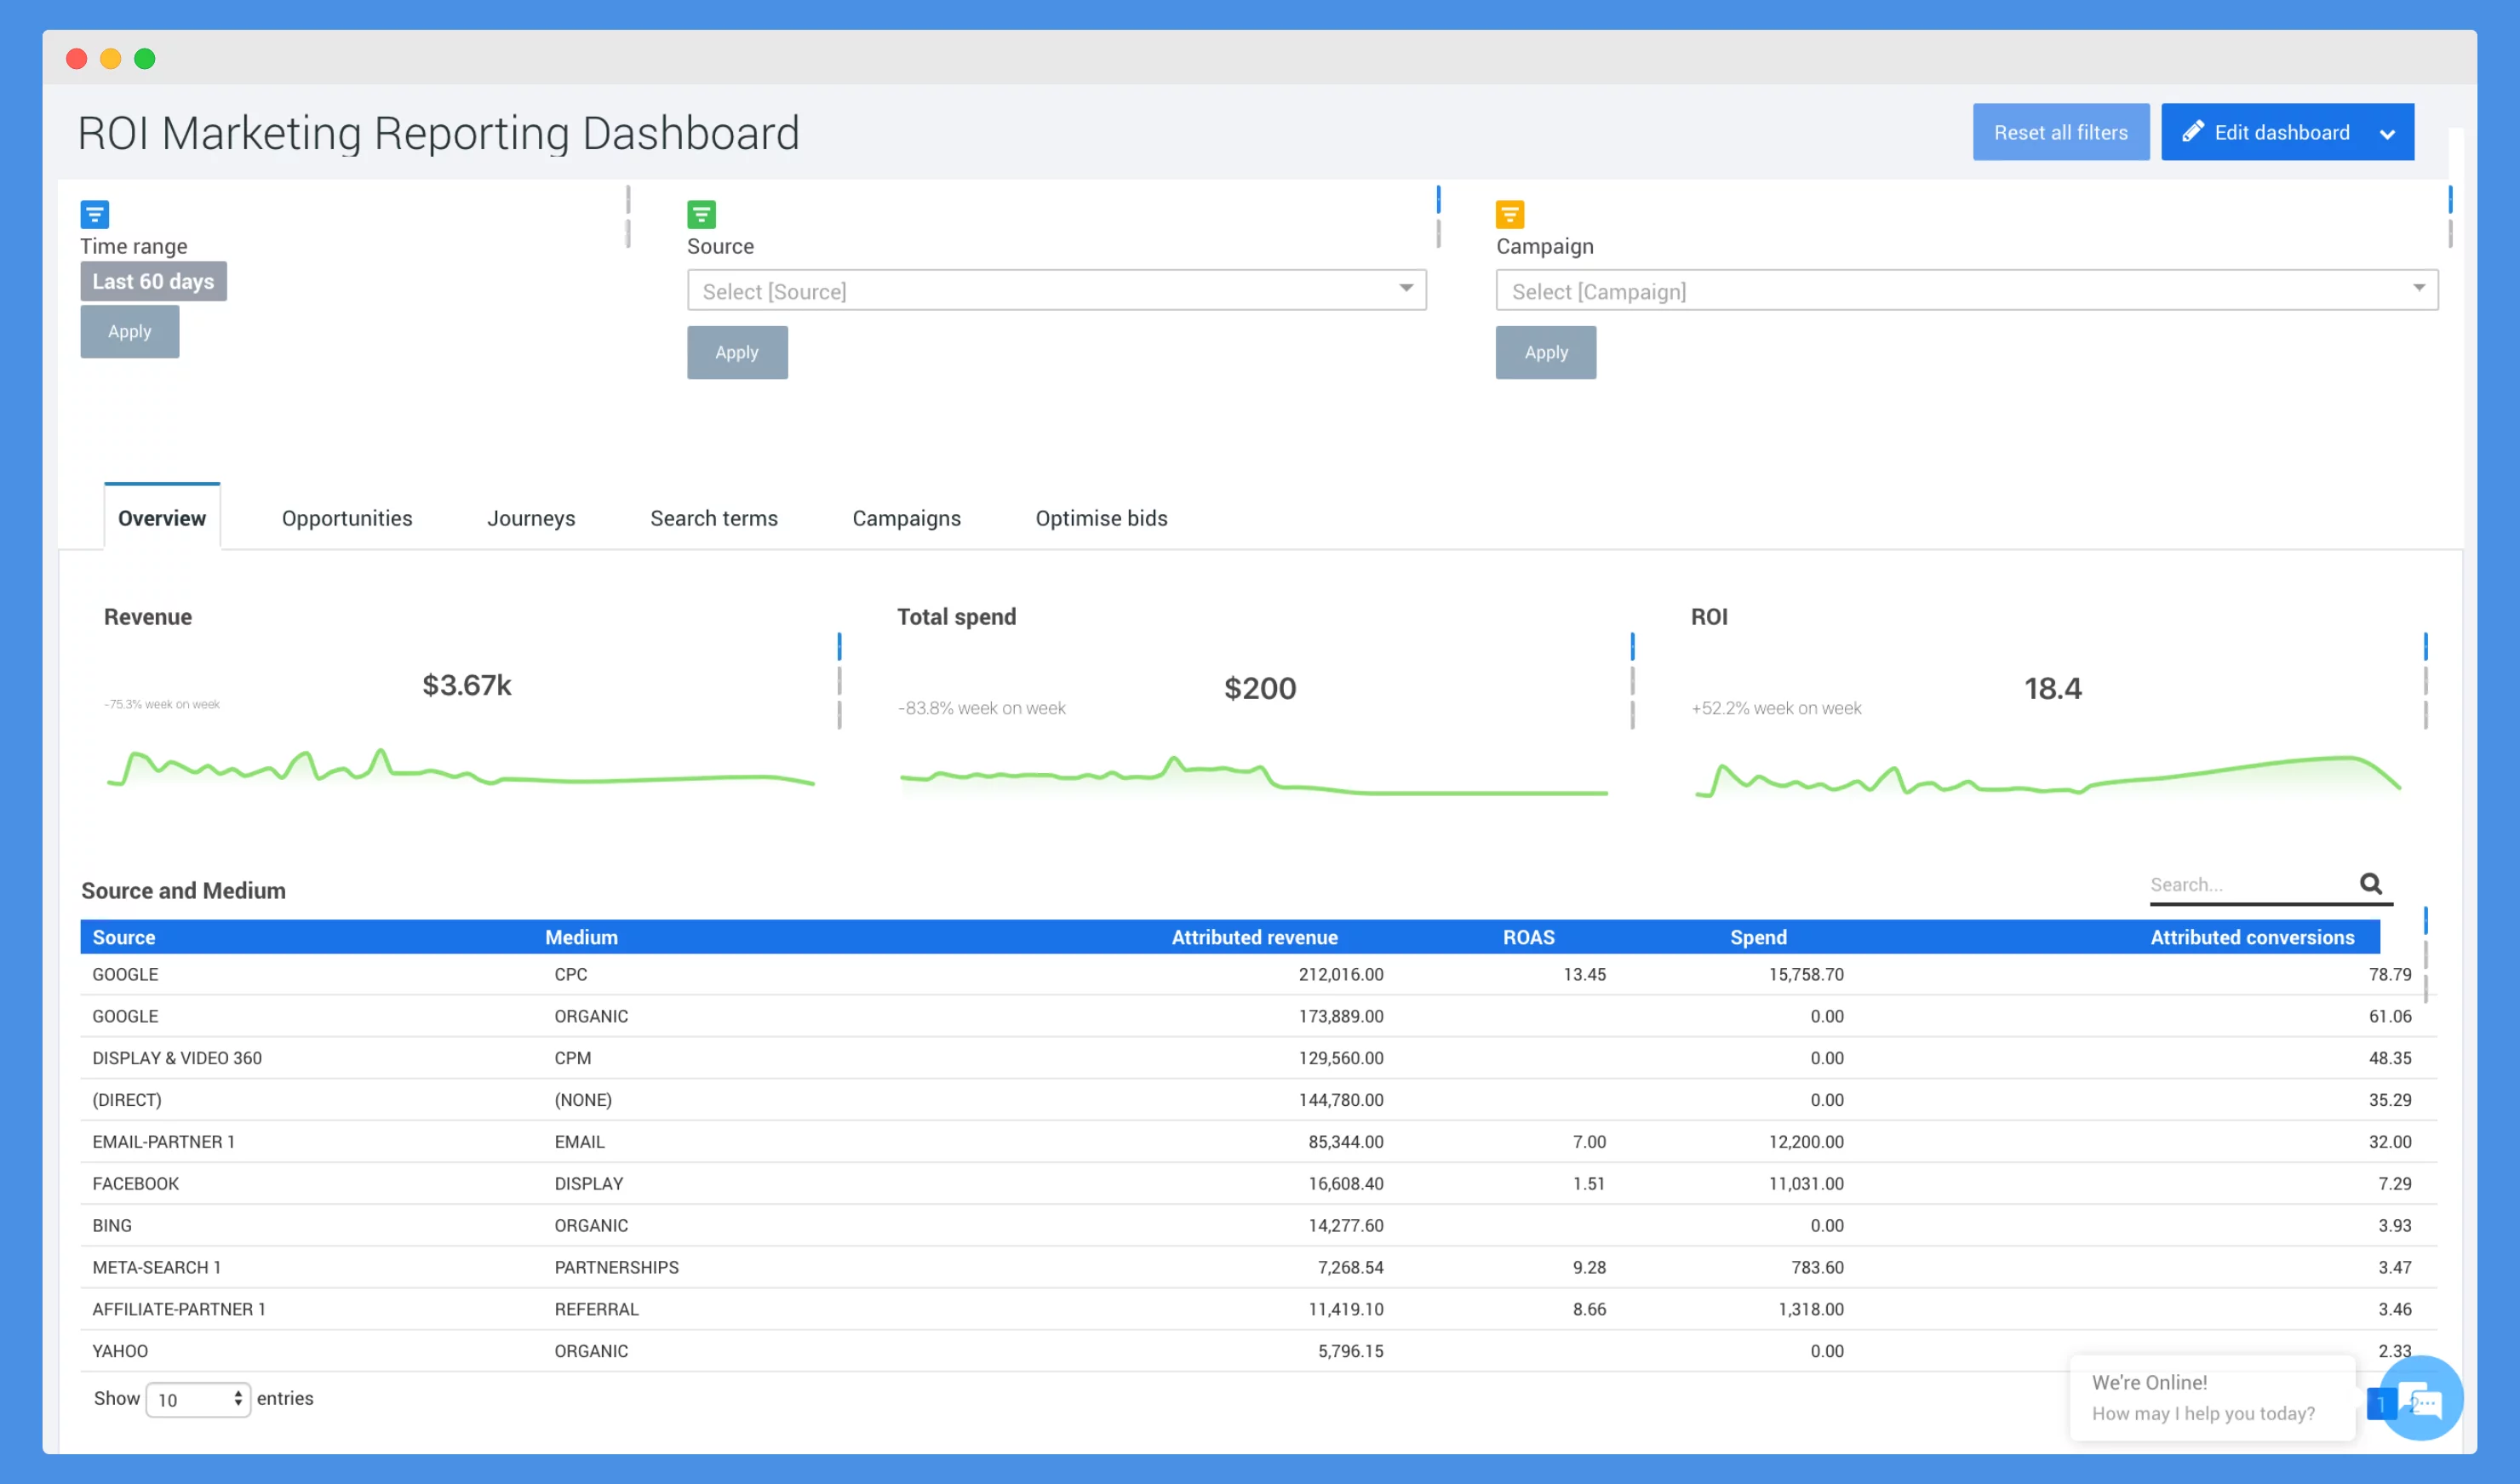Switch to the Overview tab
This screenshot has width=2520, height=1484.
click(x=162, y=518)
